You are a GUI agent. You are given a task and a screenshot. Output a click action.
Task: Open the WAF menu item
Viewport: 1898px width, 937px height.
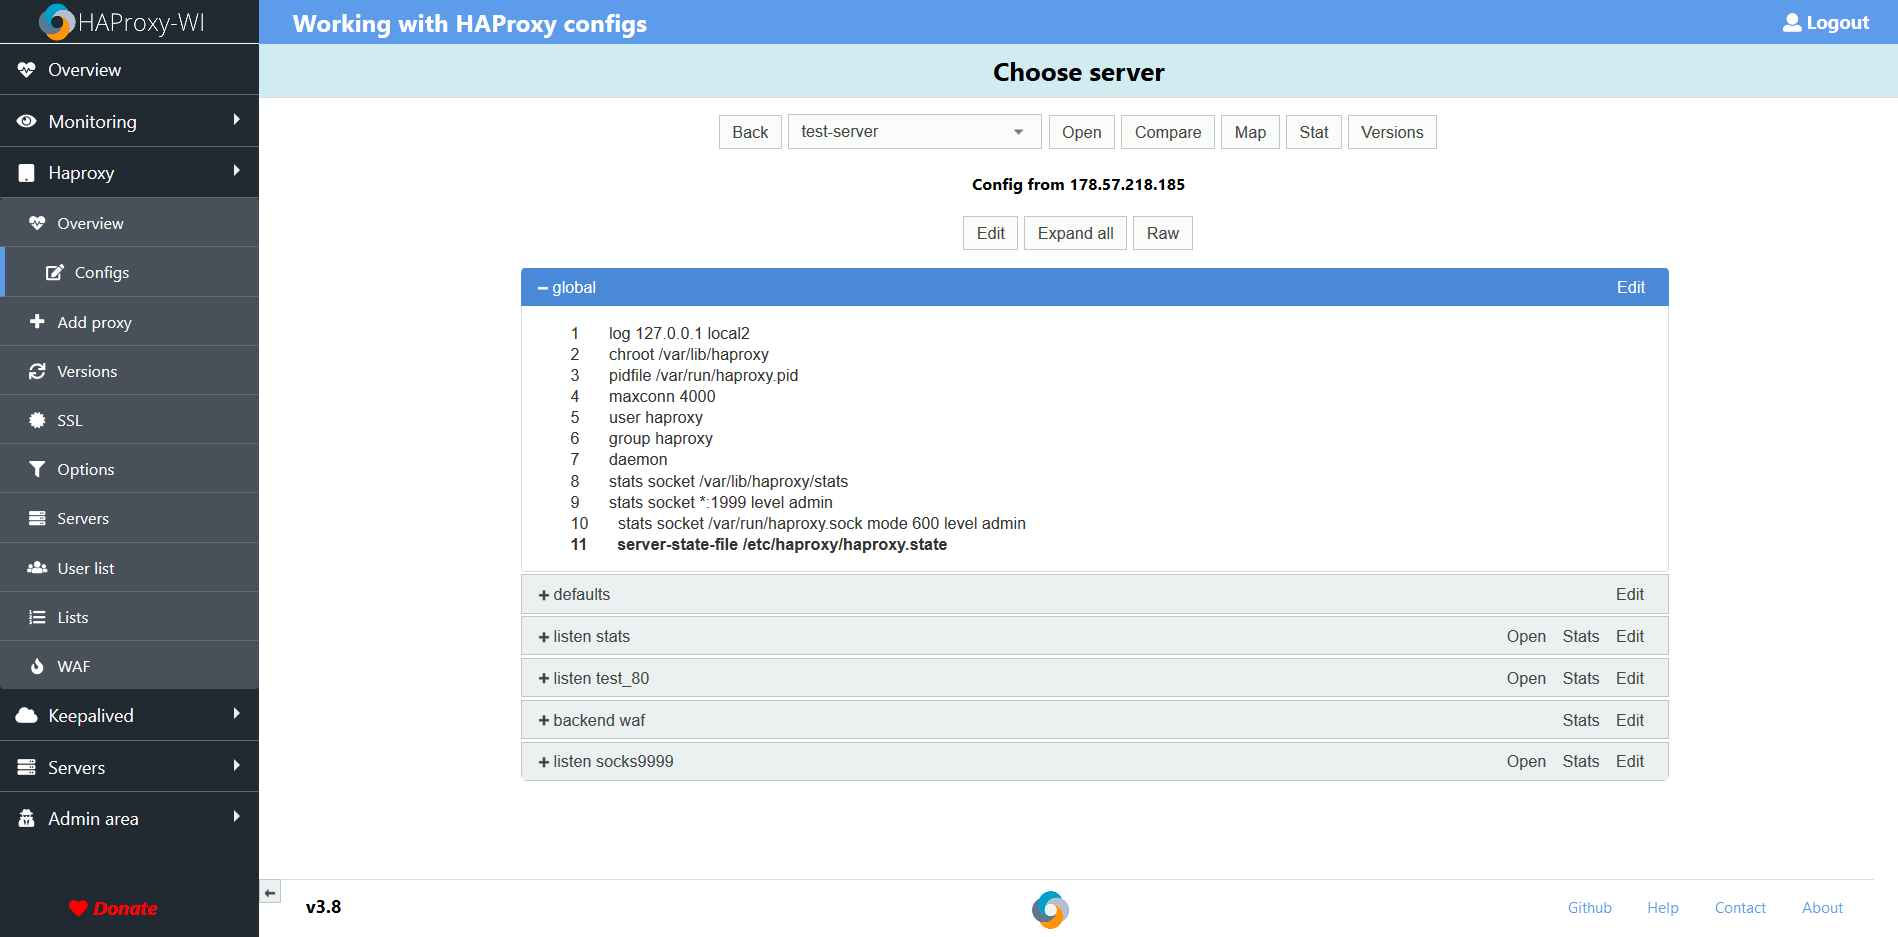pyautogui.click(x=129, y=666)
